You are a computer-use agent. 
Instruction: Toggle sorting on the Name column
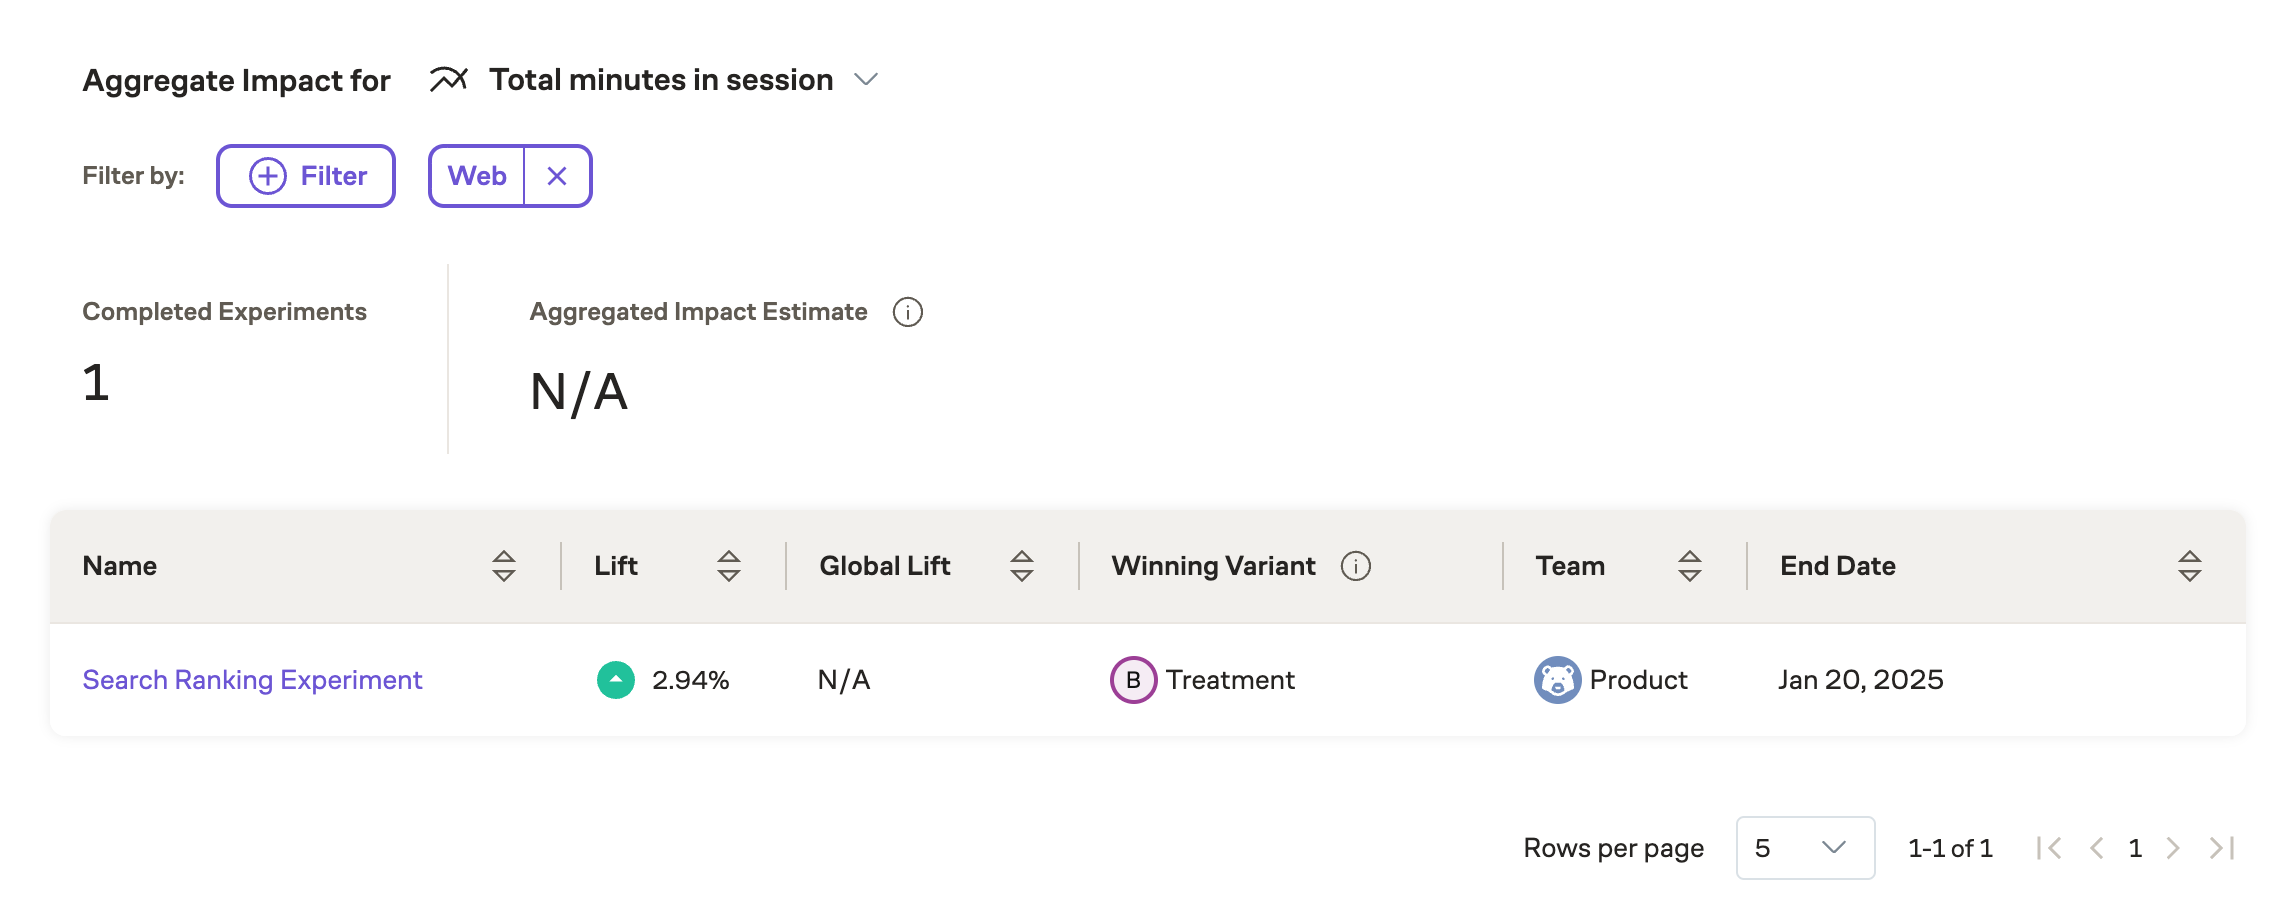click(504, 566)
